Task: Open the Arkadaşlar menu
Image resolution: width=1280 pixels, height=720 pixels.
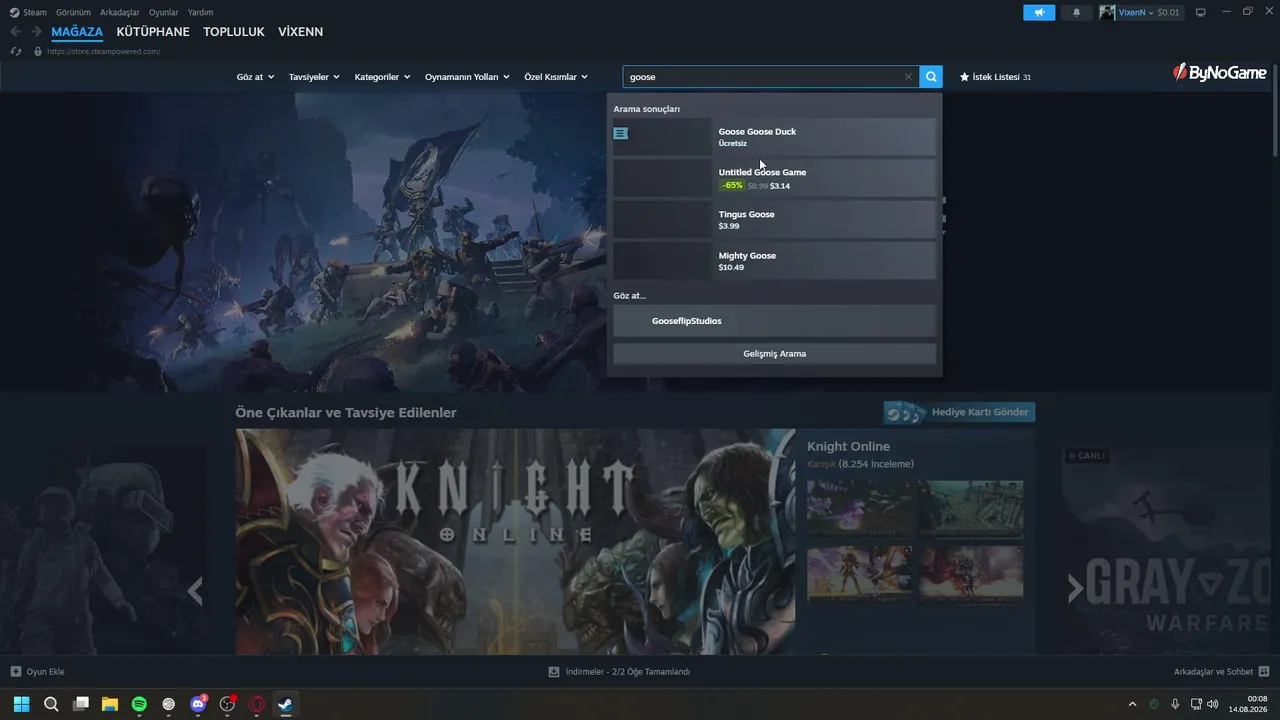Action: coord(120,12)
